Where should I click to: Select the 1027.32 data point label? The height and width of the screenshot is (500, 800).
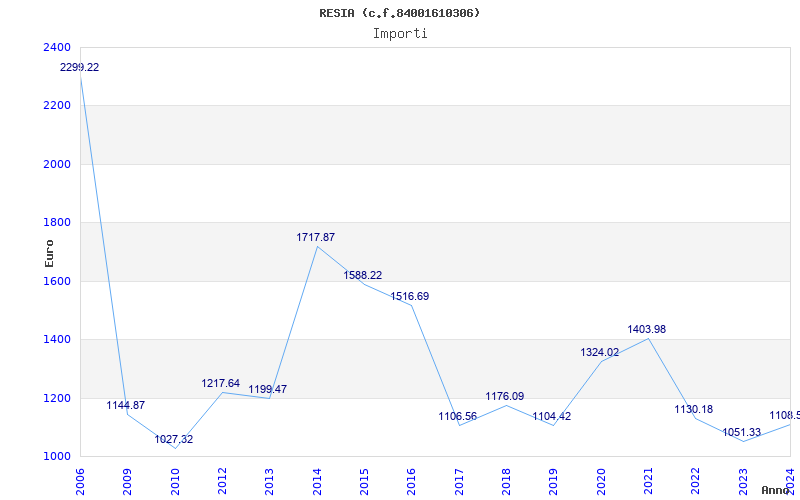(174, 439)
